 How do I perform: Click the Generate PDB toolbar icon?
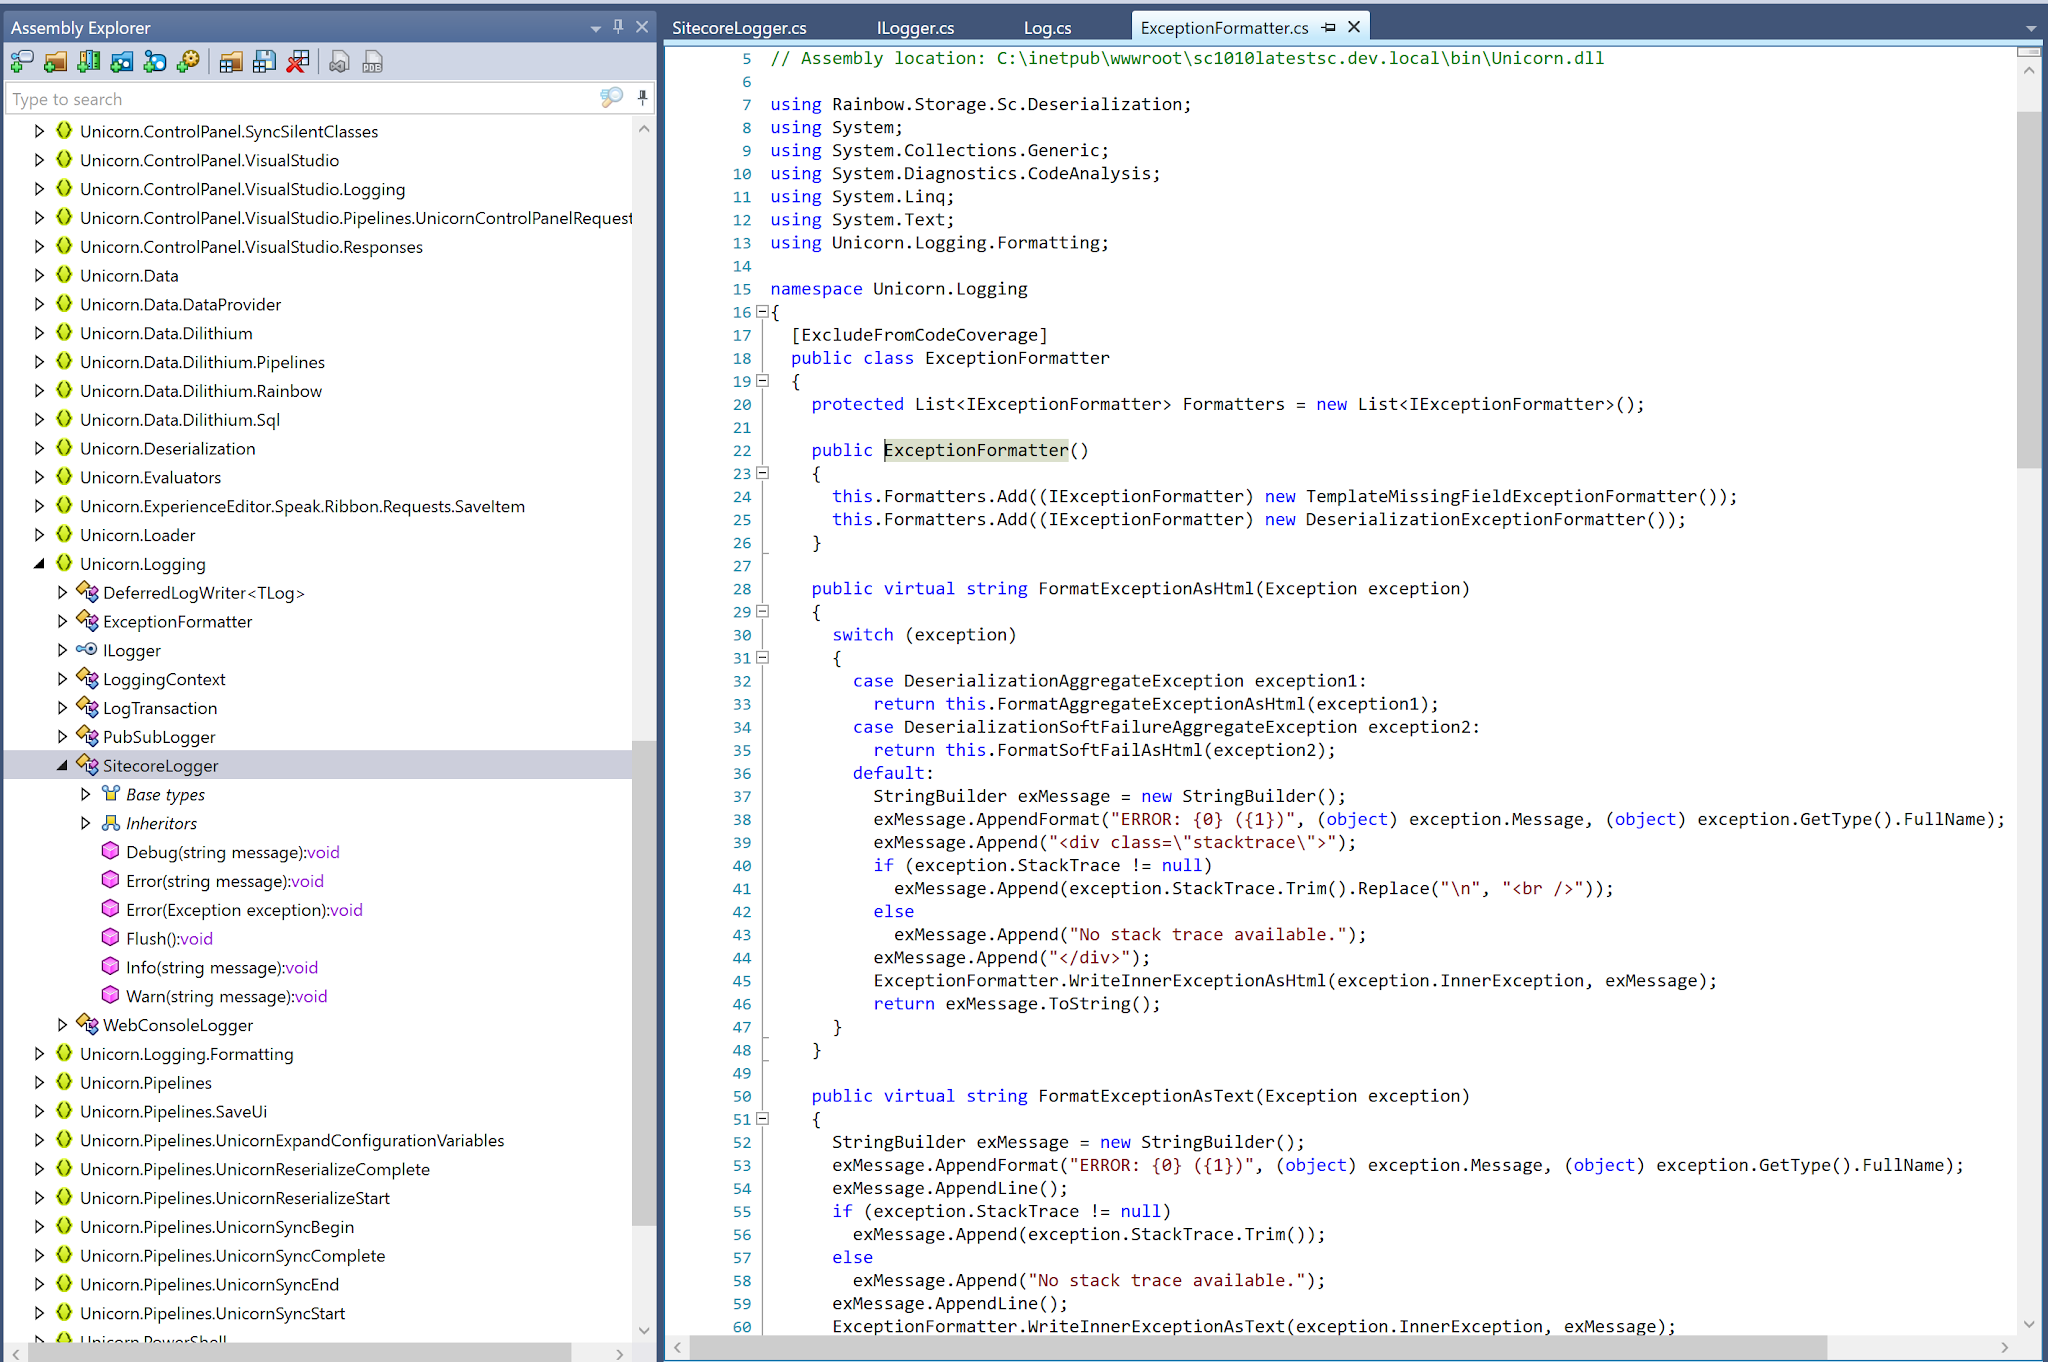pos(372,62)
